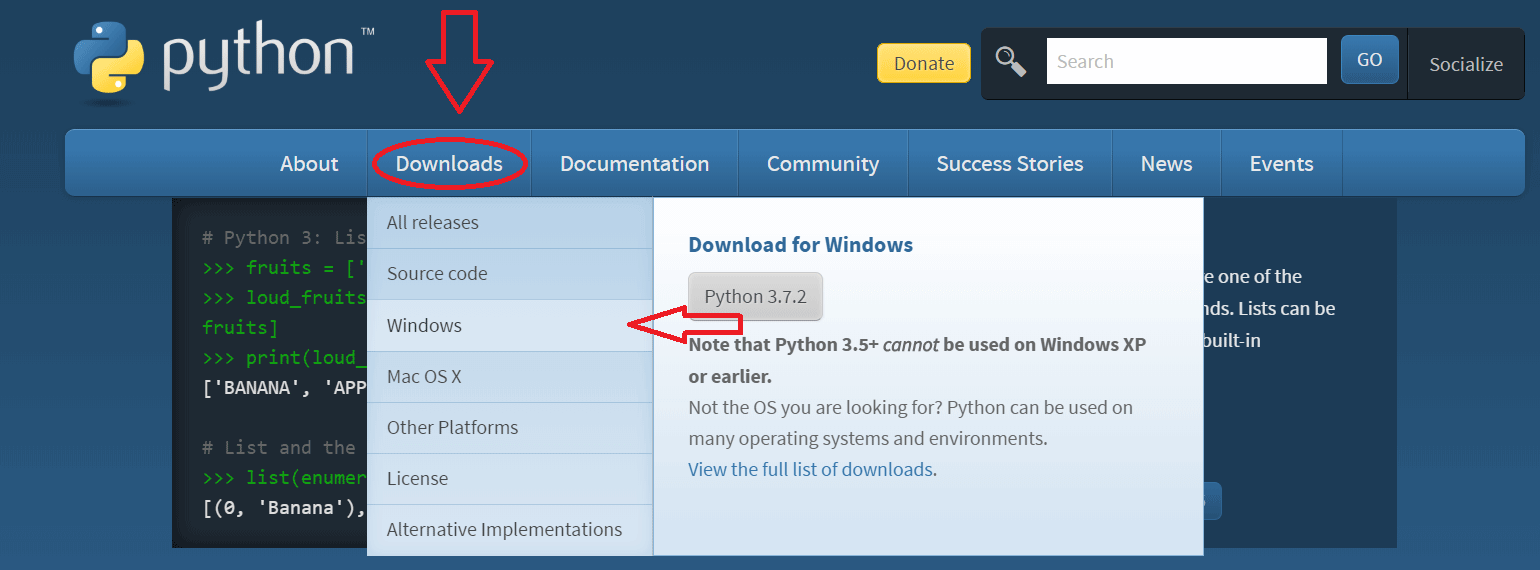Screen dimensions: 1540x570
Task: Type in the Search input field
Action: tap(1186, 61)
